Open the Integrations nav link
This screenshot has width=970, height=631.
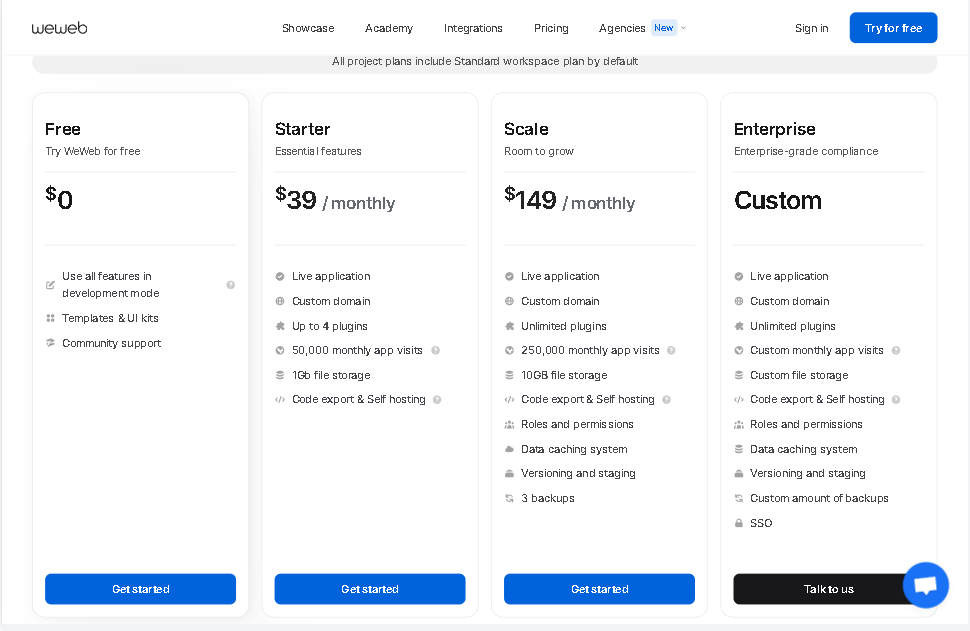[473, 28]
